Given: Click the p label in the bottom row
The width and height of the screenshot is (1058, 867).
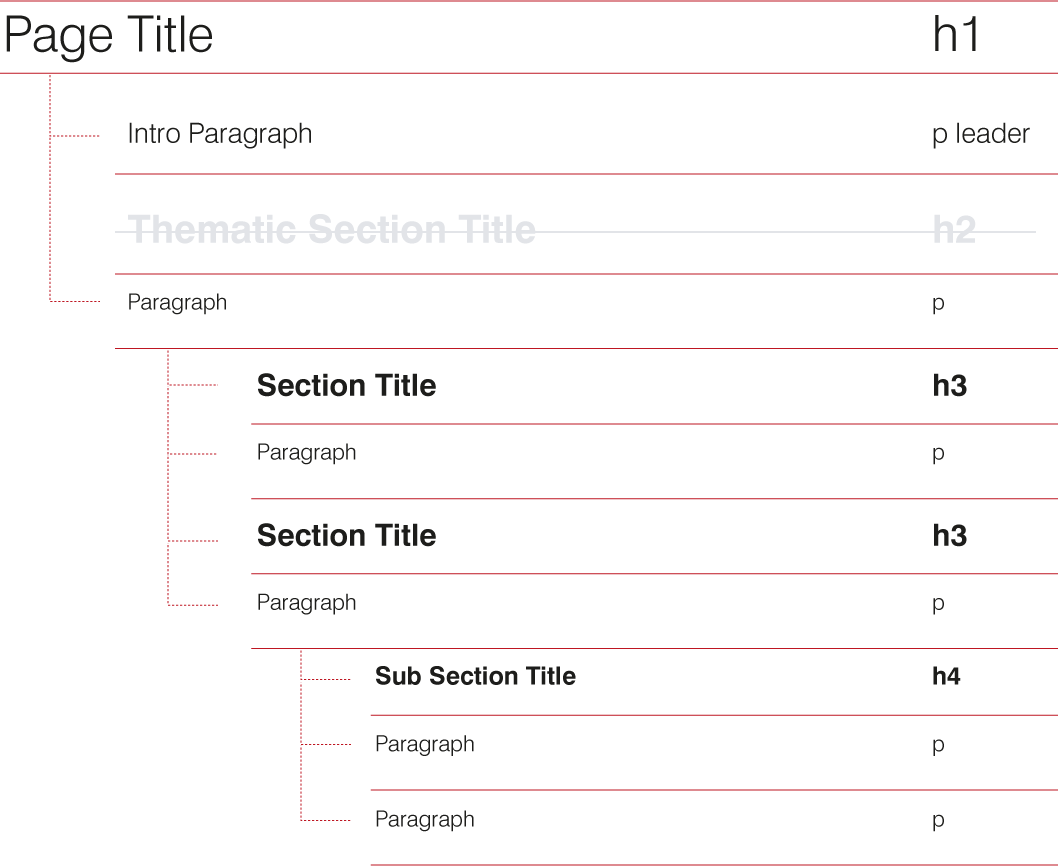Looking at the screenshot, I should click(938, 821).
